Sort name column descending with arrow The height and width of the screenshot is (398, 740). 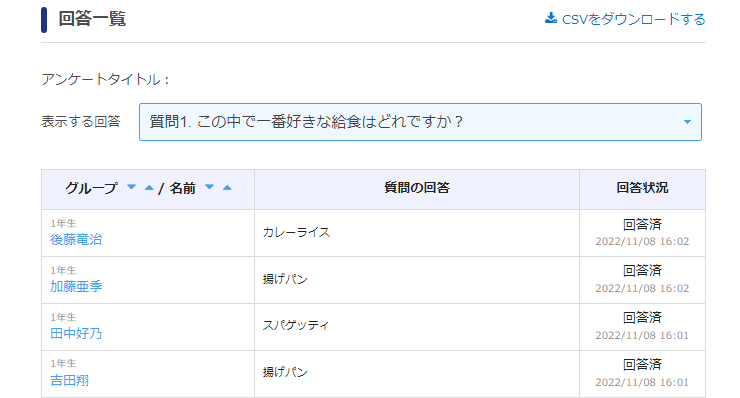pyautogui.click(x=210, y=187)
